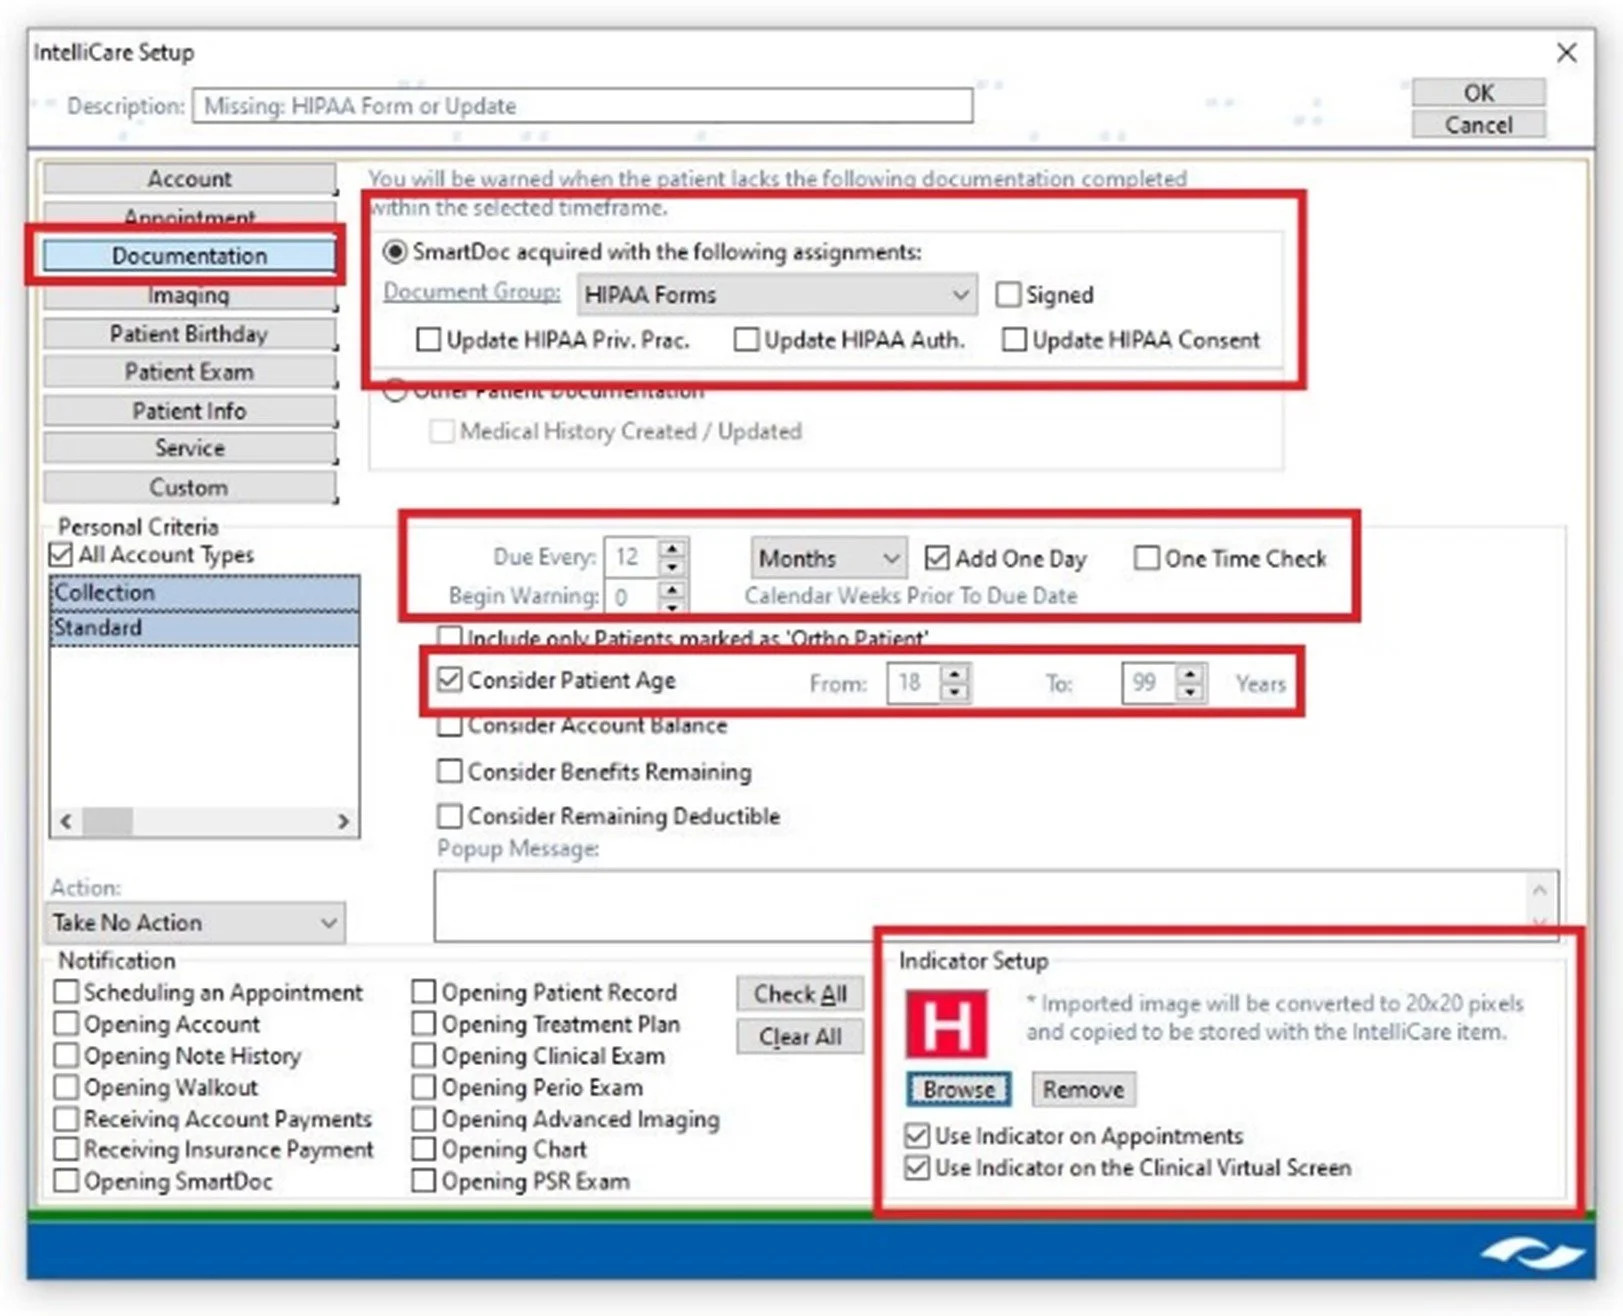
Task: Uncheck Use Indicator on Appointments
Action: point(916,1136)
